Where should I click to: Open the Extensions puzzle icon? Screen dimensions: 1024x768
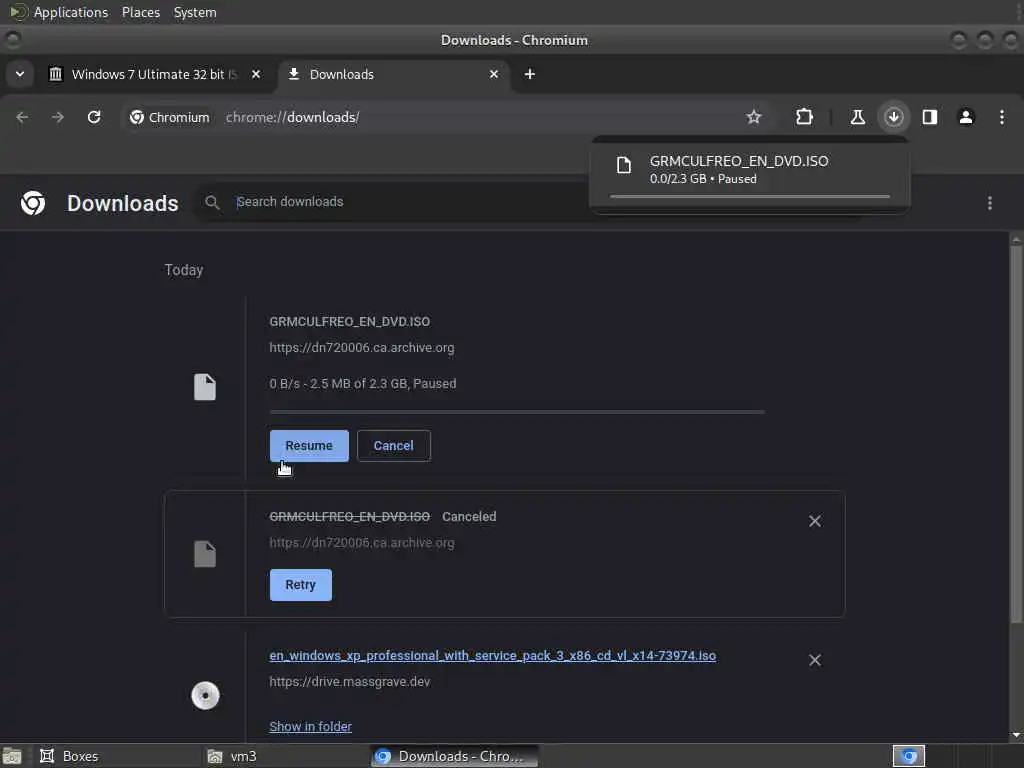click(804, 117)
